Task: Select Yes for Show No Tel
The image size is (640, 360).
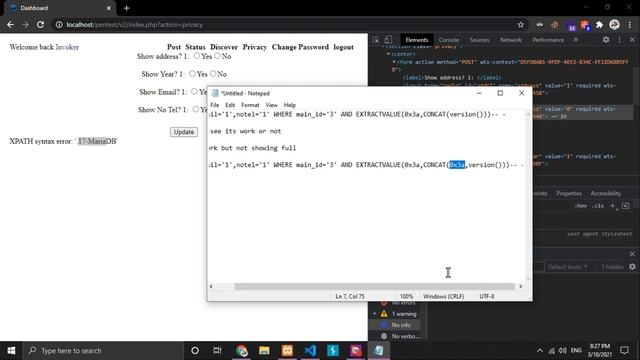Action: click(x=196, y=109)
